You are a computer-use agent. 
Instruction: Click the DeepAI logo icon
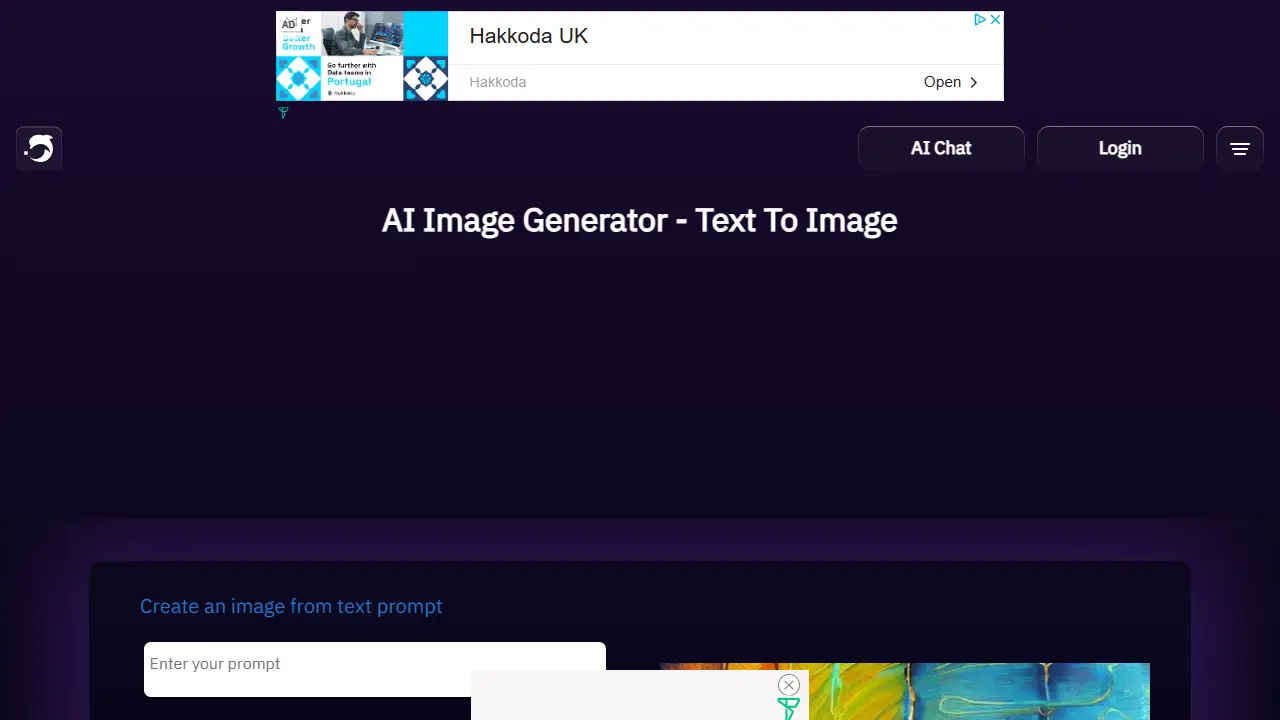39,149
